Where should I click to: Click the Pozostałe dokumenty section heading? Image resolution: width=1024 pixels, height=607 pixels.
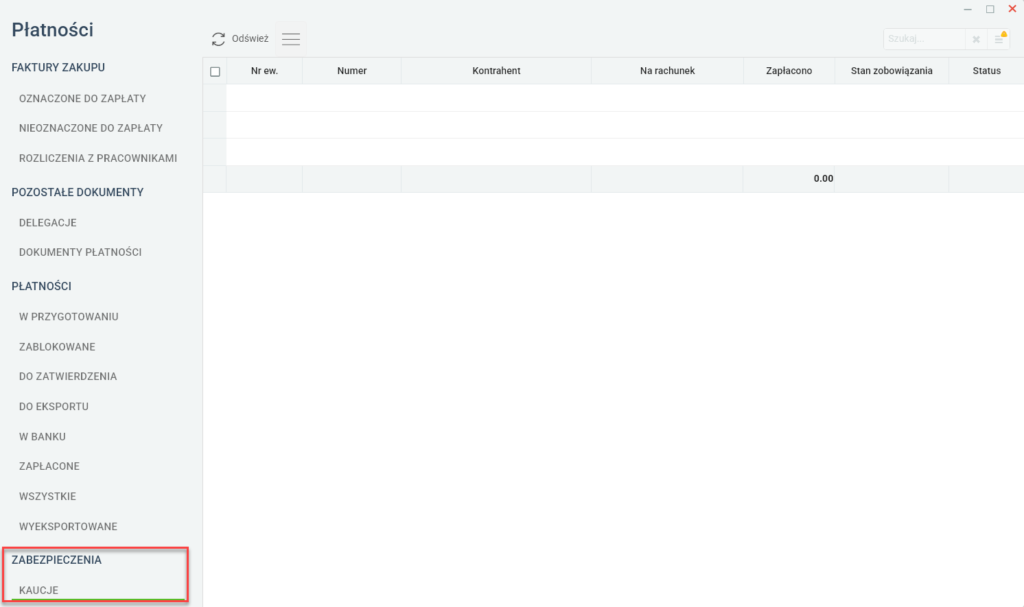point(77,192)
